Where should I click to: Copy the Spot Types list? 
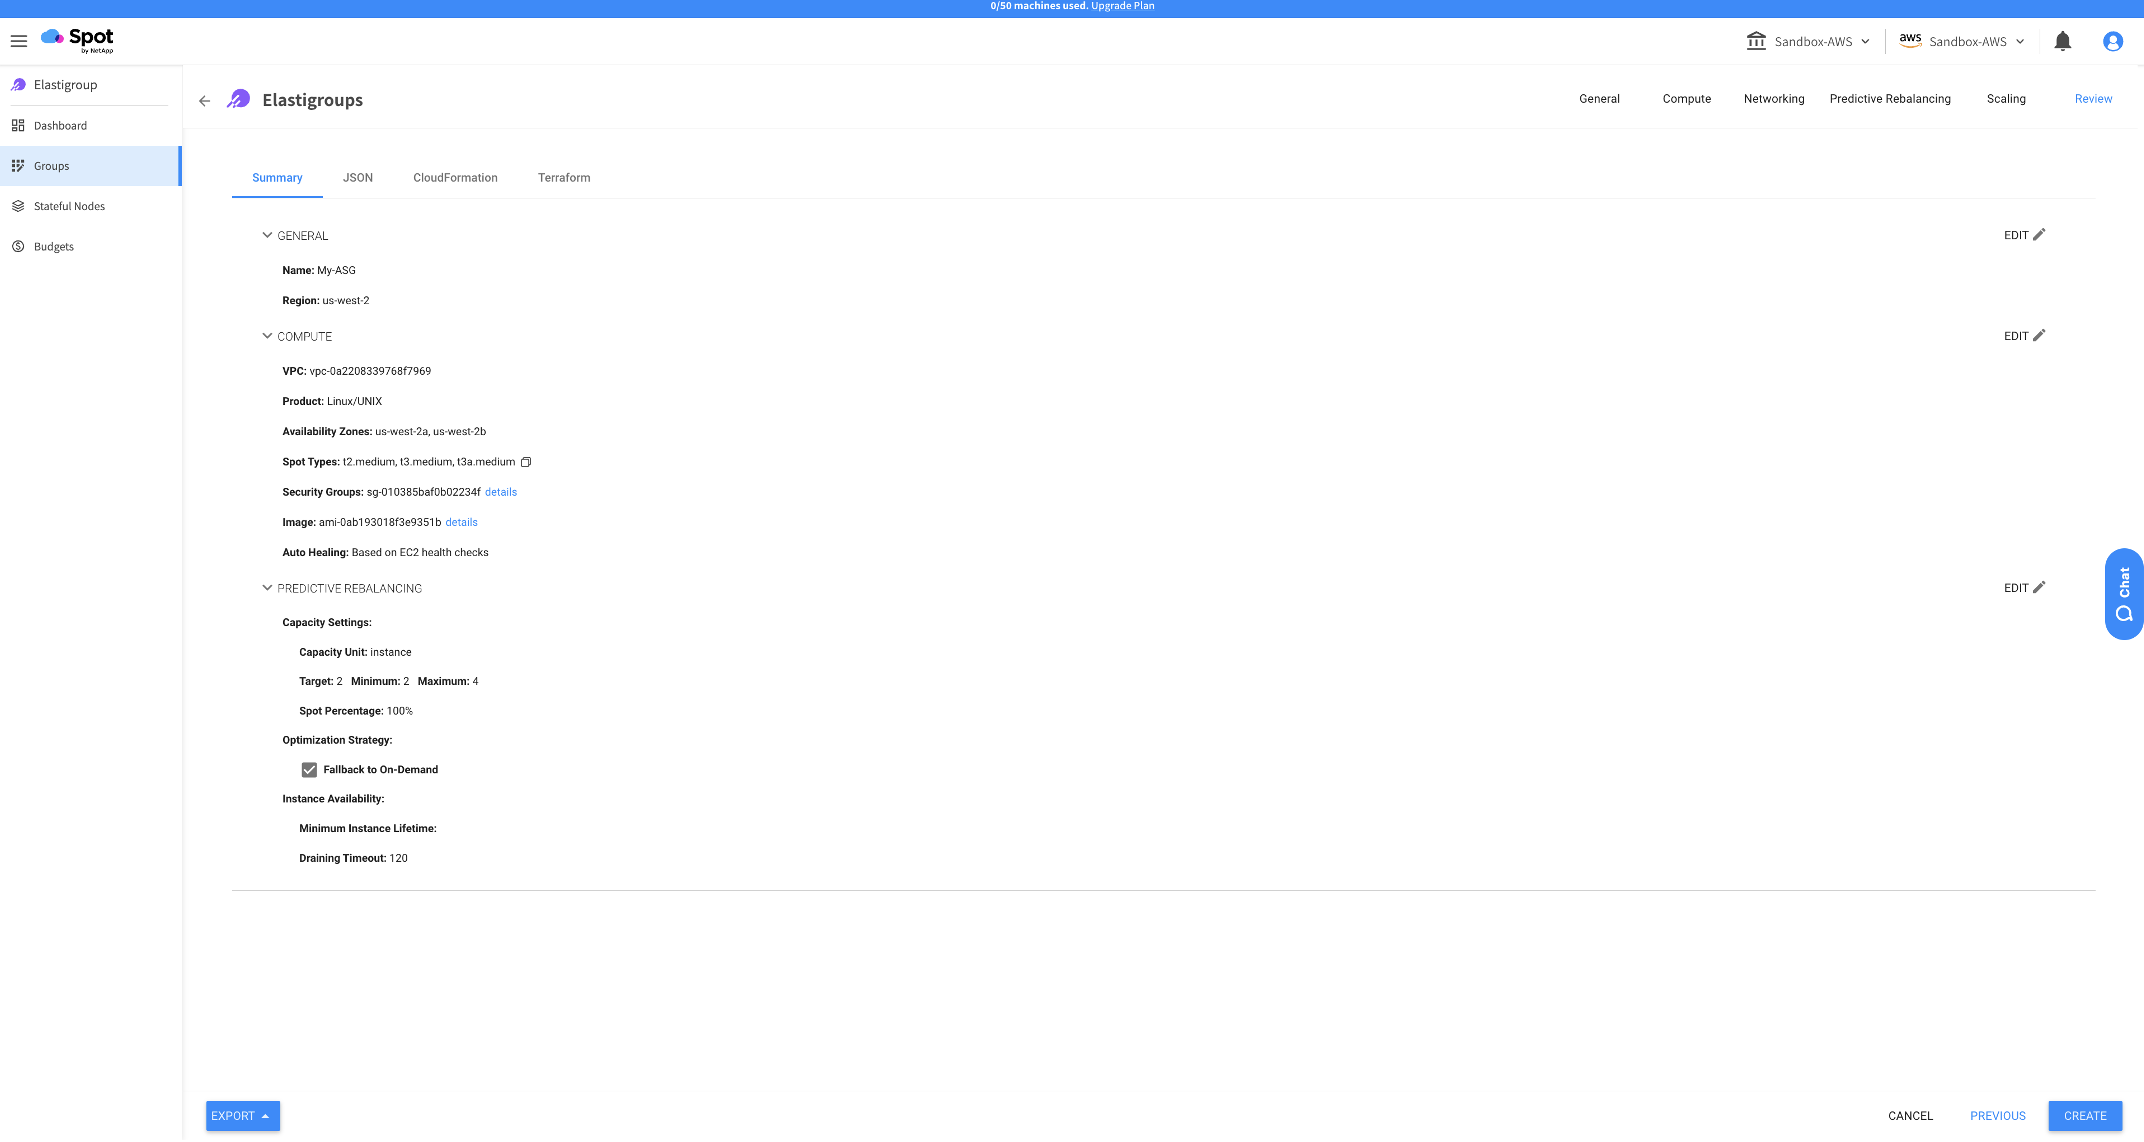(x=526, y=462)
